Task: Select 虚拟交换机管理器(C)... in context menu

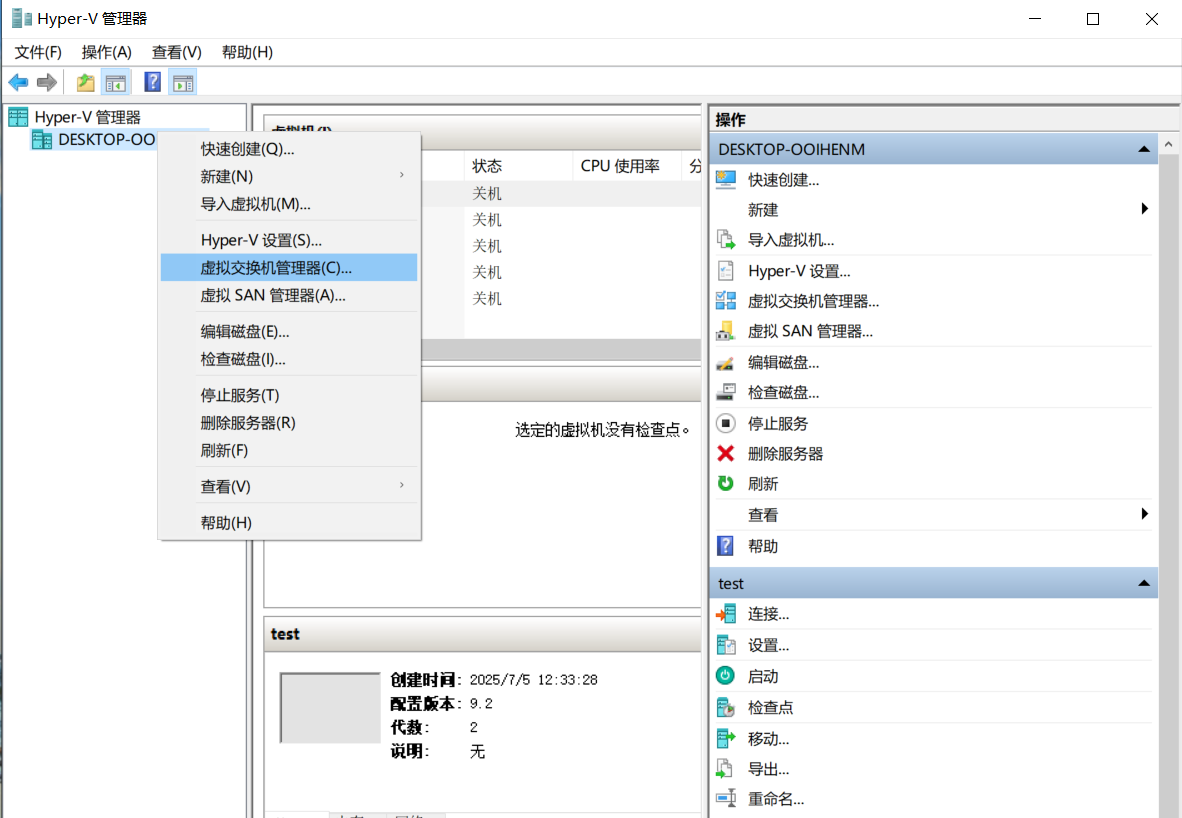Action: point(276,268)
